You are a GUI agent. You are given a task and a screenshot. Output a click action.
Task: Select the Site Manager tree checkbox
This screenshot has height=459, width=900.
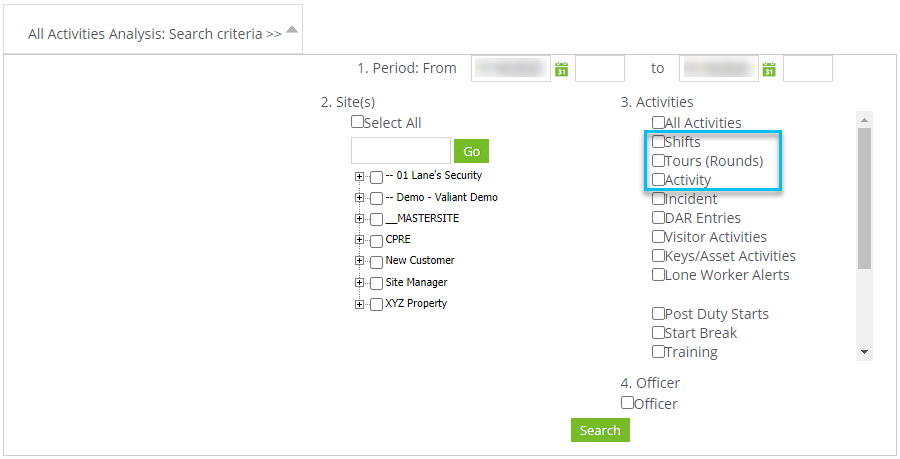pos(376,283)
